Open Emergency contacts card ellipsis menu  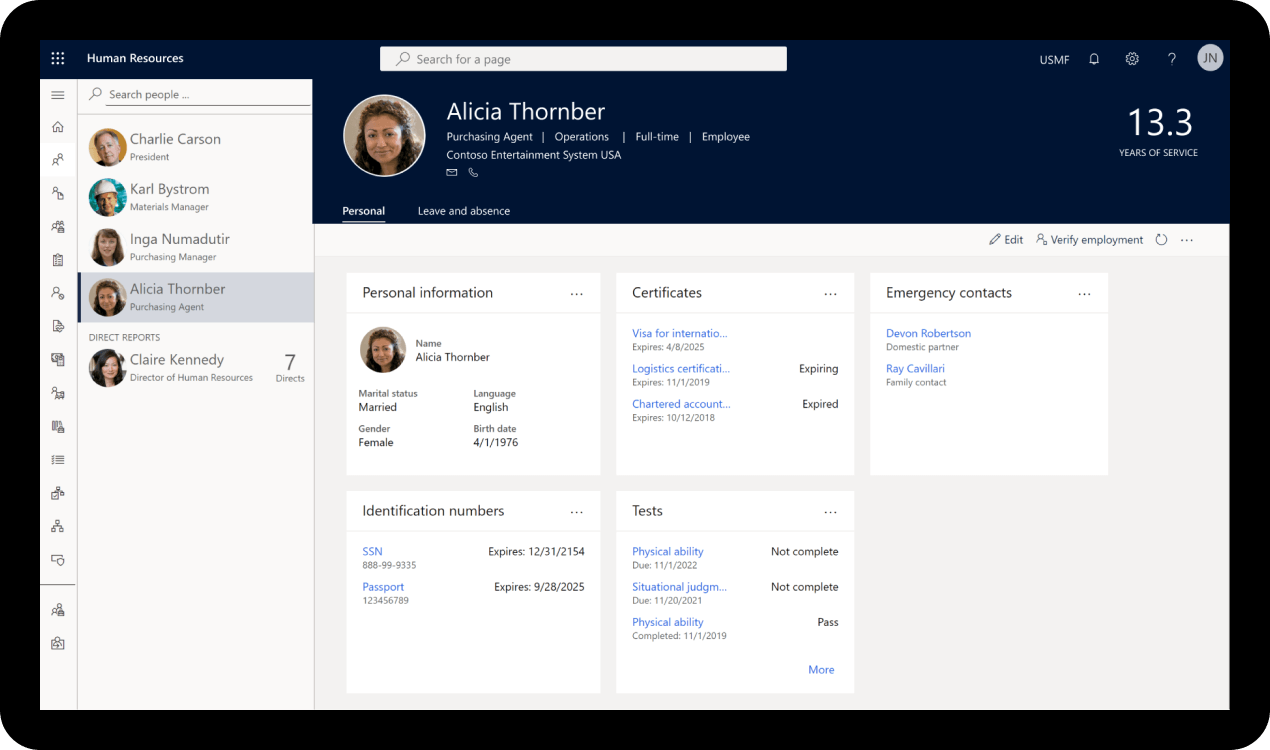pos(1085,294)
